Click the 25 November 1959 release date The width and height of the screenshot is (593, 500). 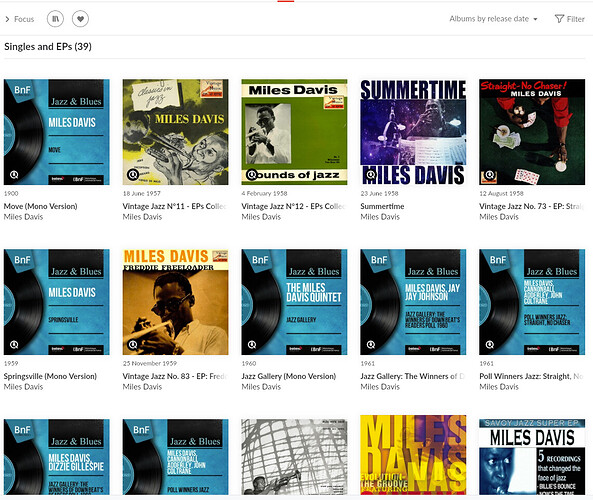coord(150,363)
